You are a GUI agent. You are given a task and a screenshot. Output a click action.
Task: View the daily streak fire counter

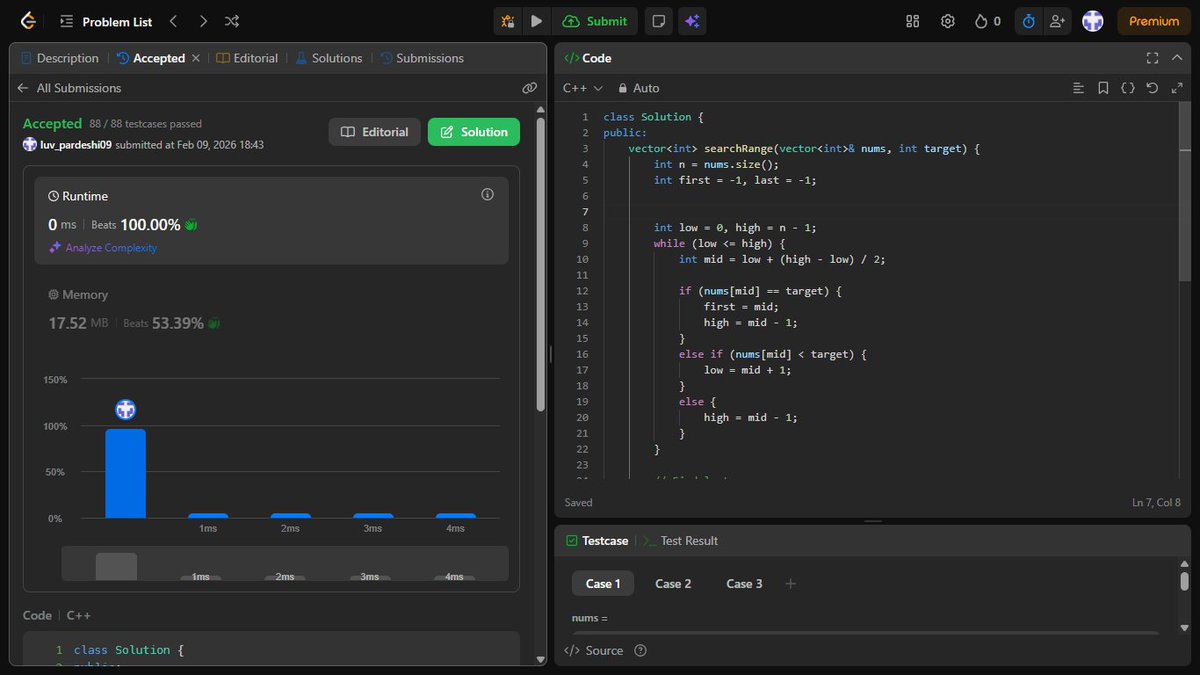[987, 20]
